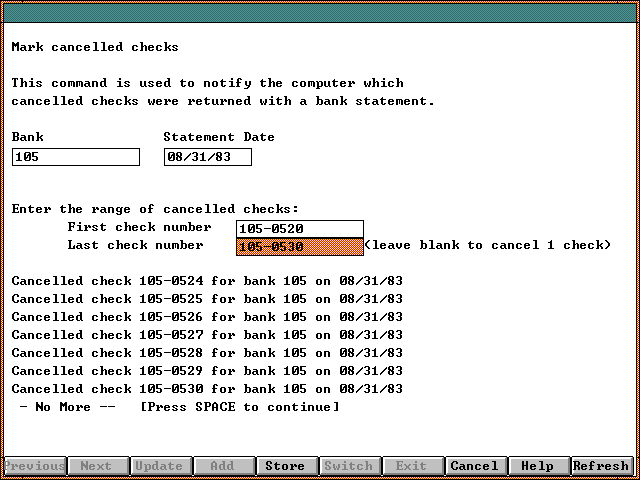Click the Cancelled check 105-0524 line
Image resolution: width=640 pixels, height=480 pixels.
click(x=207, y=281)
